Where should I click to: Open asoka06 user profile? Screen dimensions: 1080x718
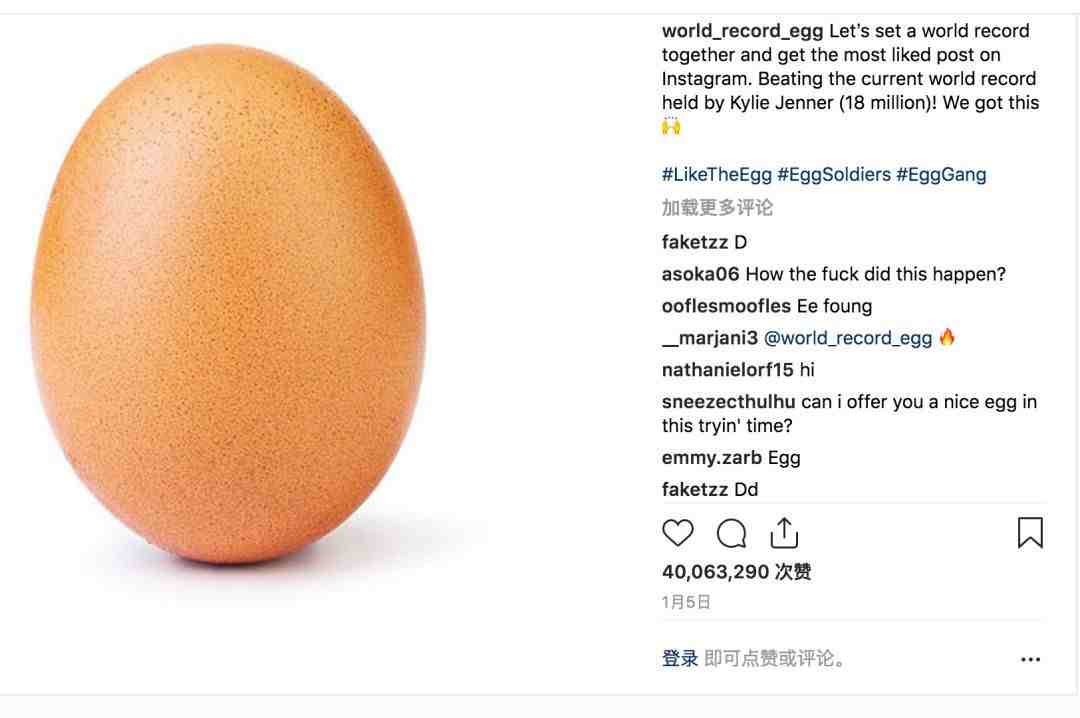[x=700, y=274]
